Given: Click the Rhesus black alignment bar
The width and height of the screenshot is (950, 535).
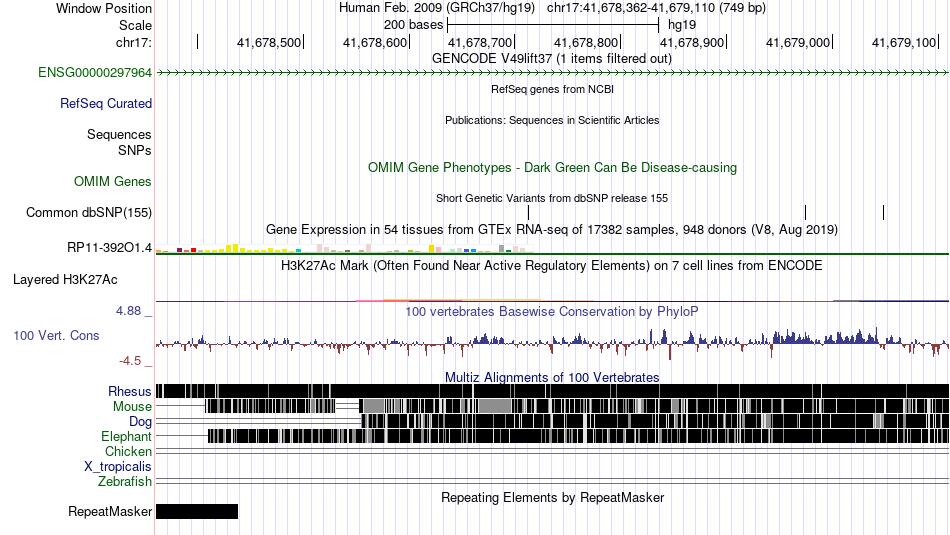Looking at the screenshot, I should click(x=553, y=391).
